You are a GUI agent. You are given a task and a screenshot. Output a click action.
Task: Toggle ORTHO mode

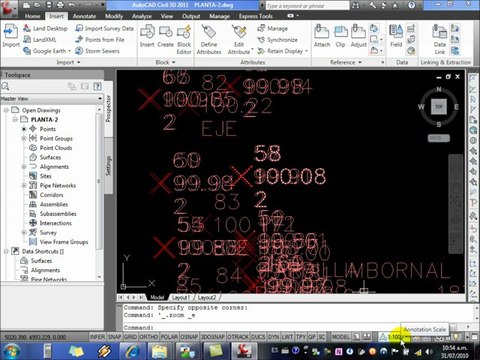click(149, 337)
